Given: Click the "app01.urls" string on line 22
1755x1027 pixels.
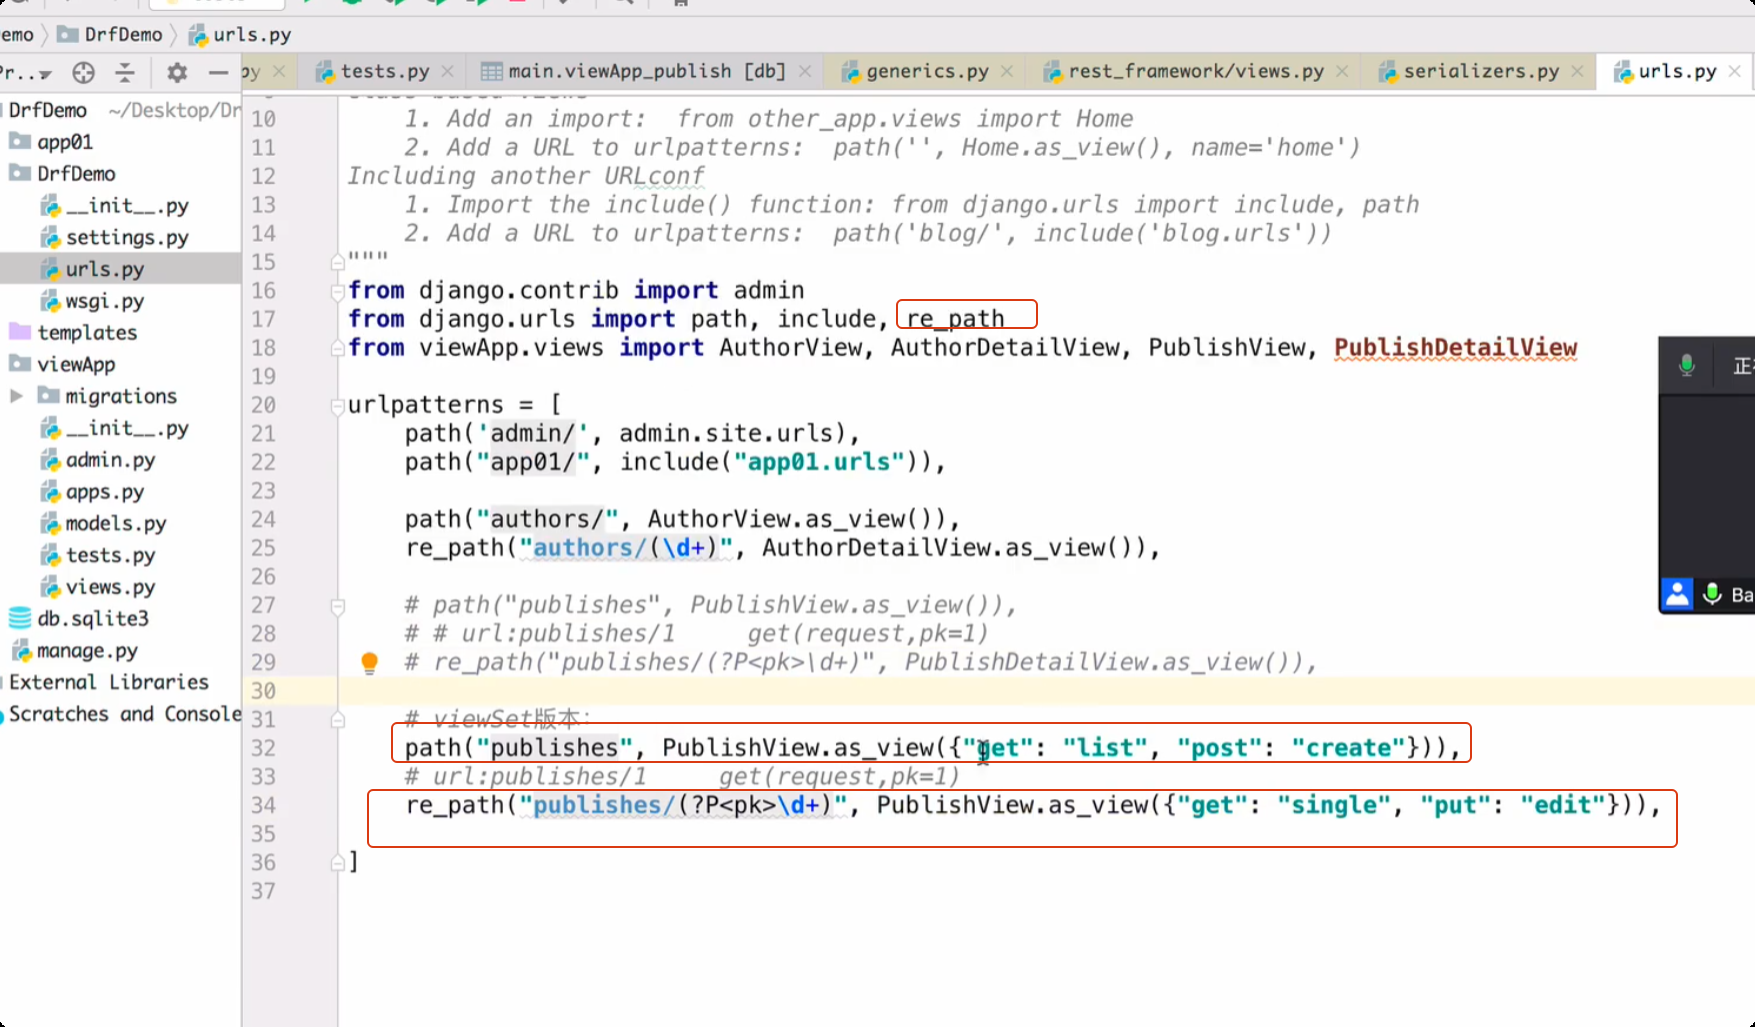Looking at the screenshot, I should 819,462.
